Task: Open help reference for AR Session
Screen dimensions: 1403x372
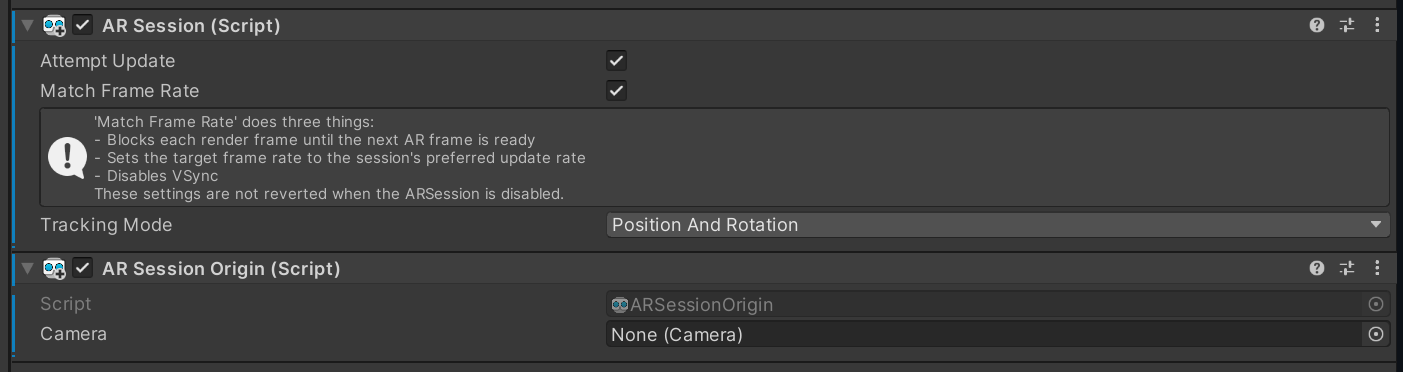Action: pyautogui.click(x=1317, y=26)
